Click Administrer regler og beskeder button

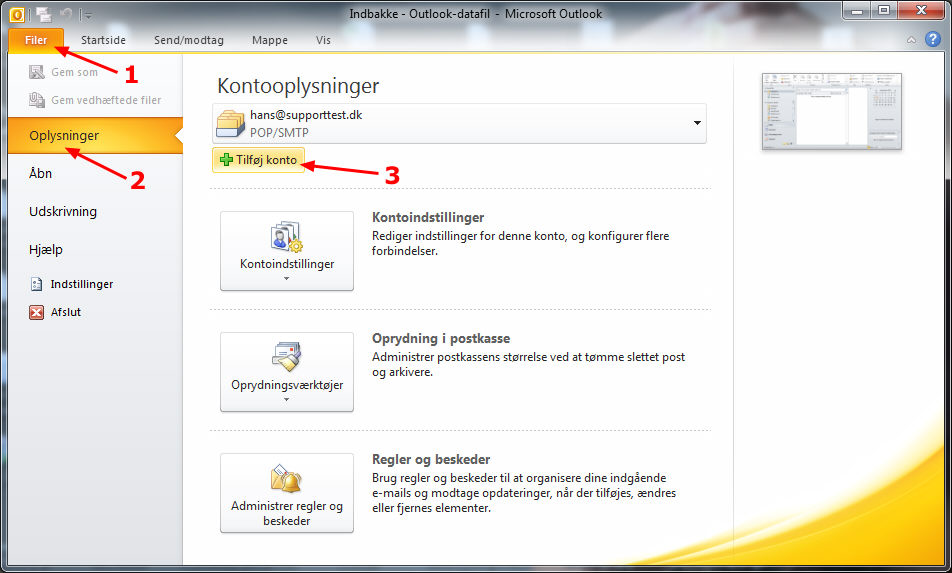(287, 493)
